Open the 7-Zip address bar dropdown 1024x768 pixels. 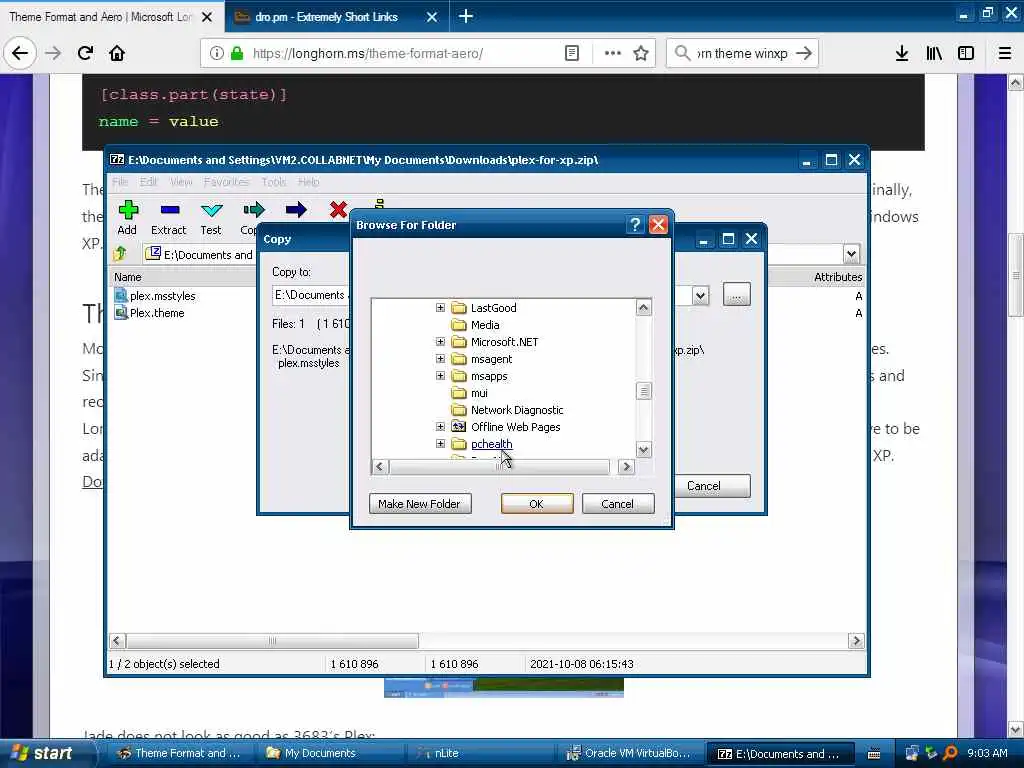pyautogui.click(x=851, y=253)
